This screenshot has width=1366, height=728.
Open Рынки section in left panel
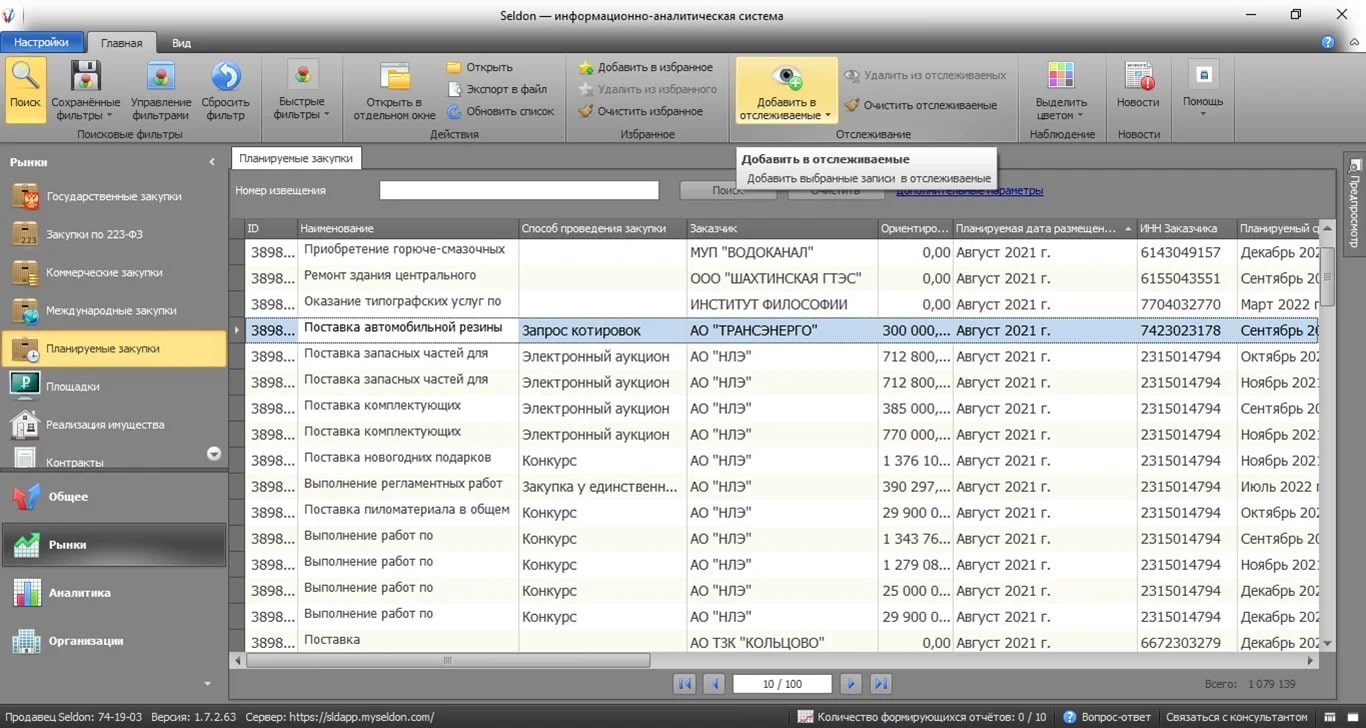pyautogui.click(x=114, y=545)
